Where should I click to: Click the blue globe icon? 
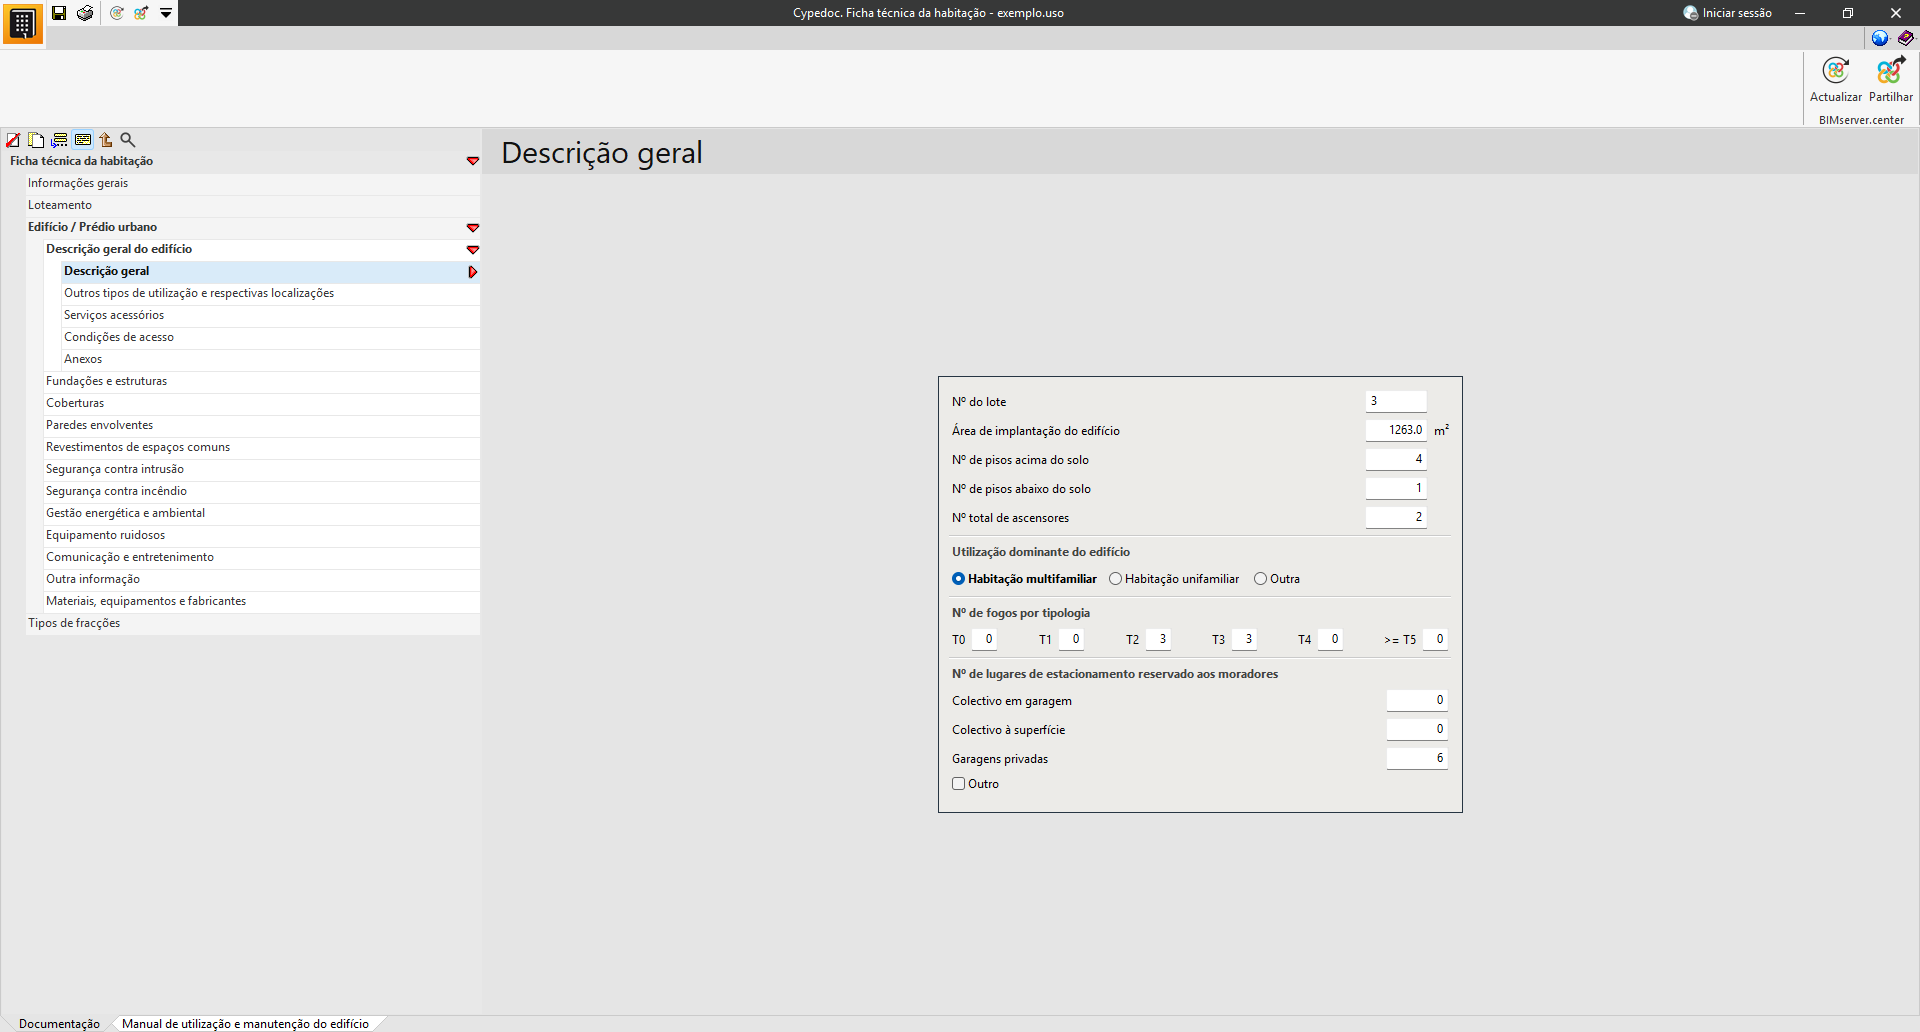(x=1880, y=38)
